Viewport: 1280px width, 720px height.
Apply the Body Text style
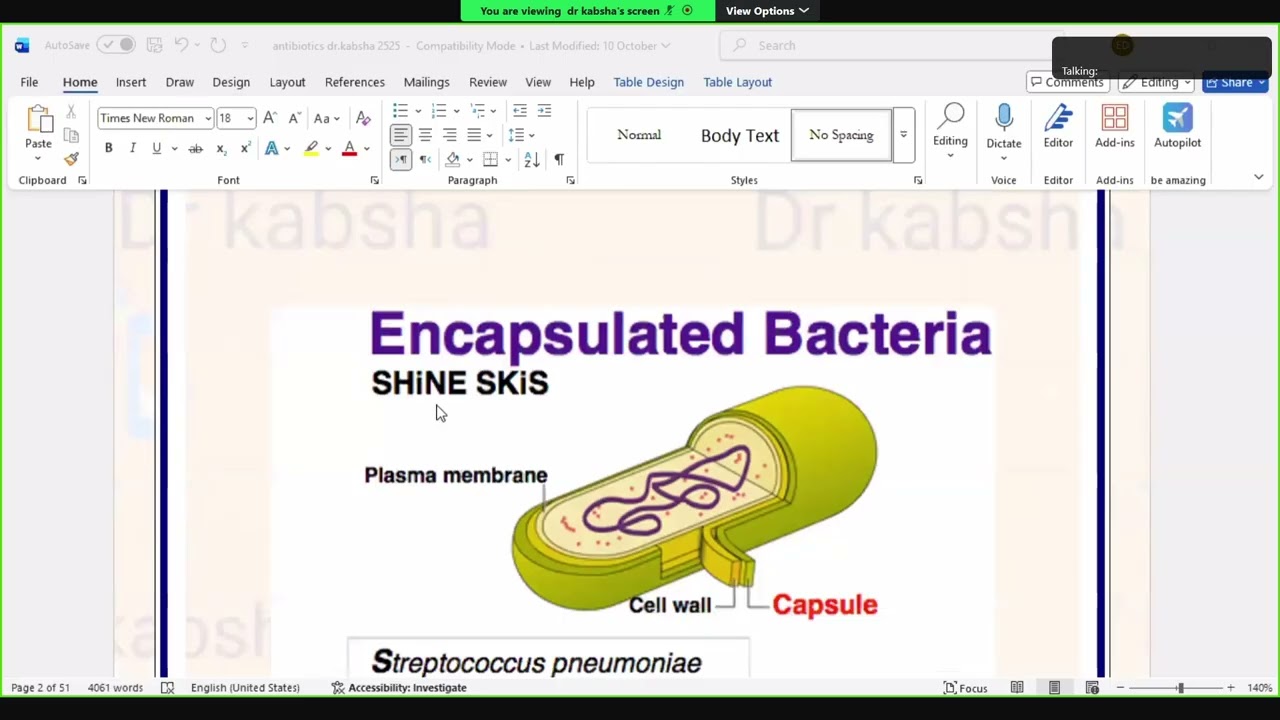click(740, 135)
